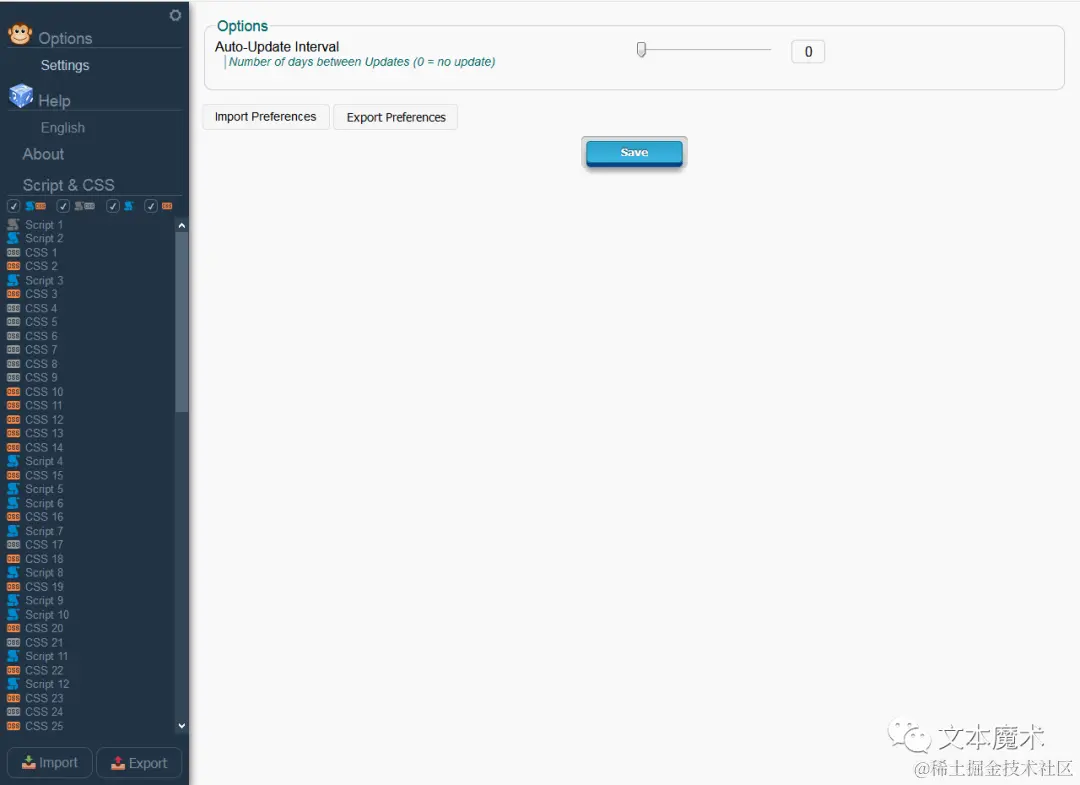Click the gray CSS icon for CSS 9
This screenshot has height=785, width=1080.
tap(13, 377)
